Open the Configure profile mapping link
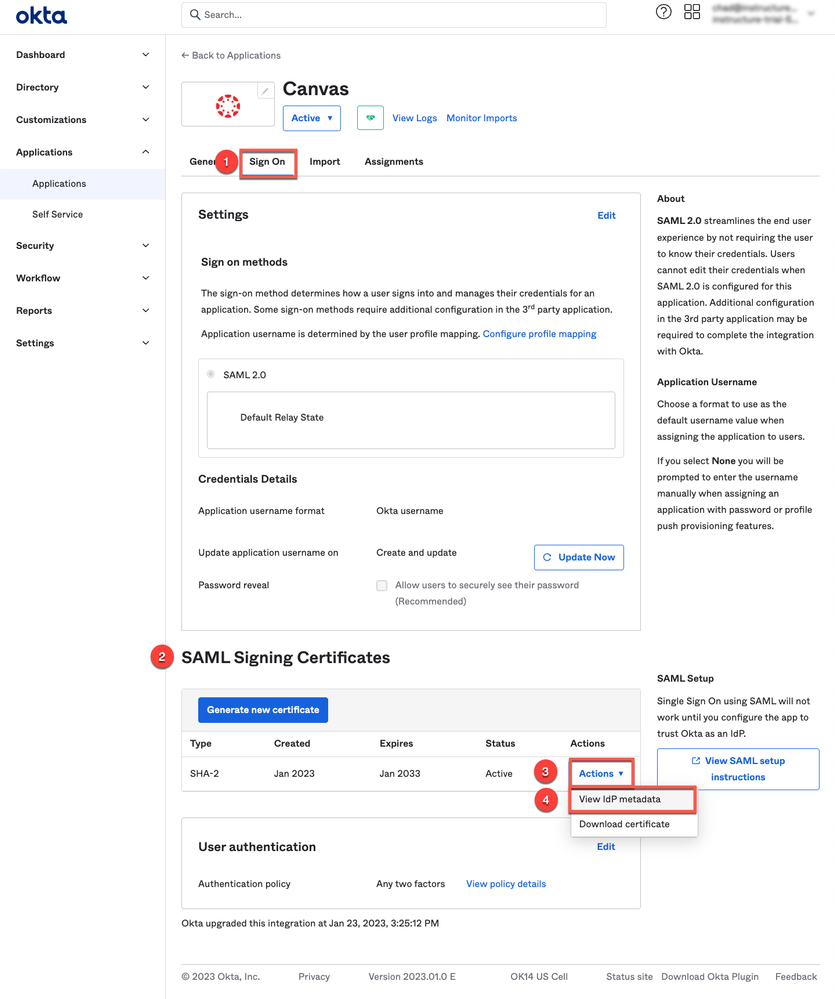The width and height of the screenshot is (835, 999). (x=539, y=334)
